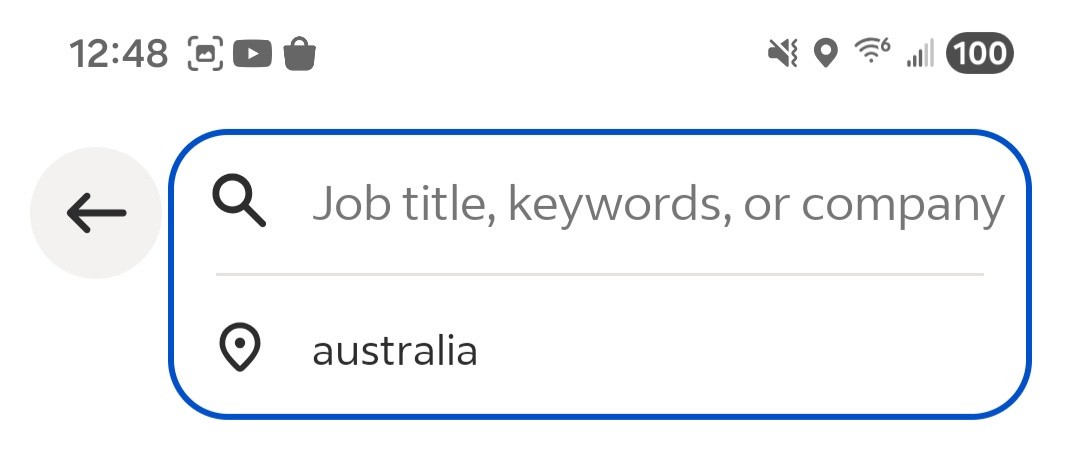Click the "Job title" placeholder text
The height and width of the screenshot is (468, 1080).
point(402,205)
